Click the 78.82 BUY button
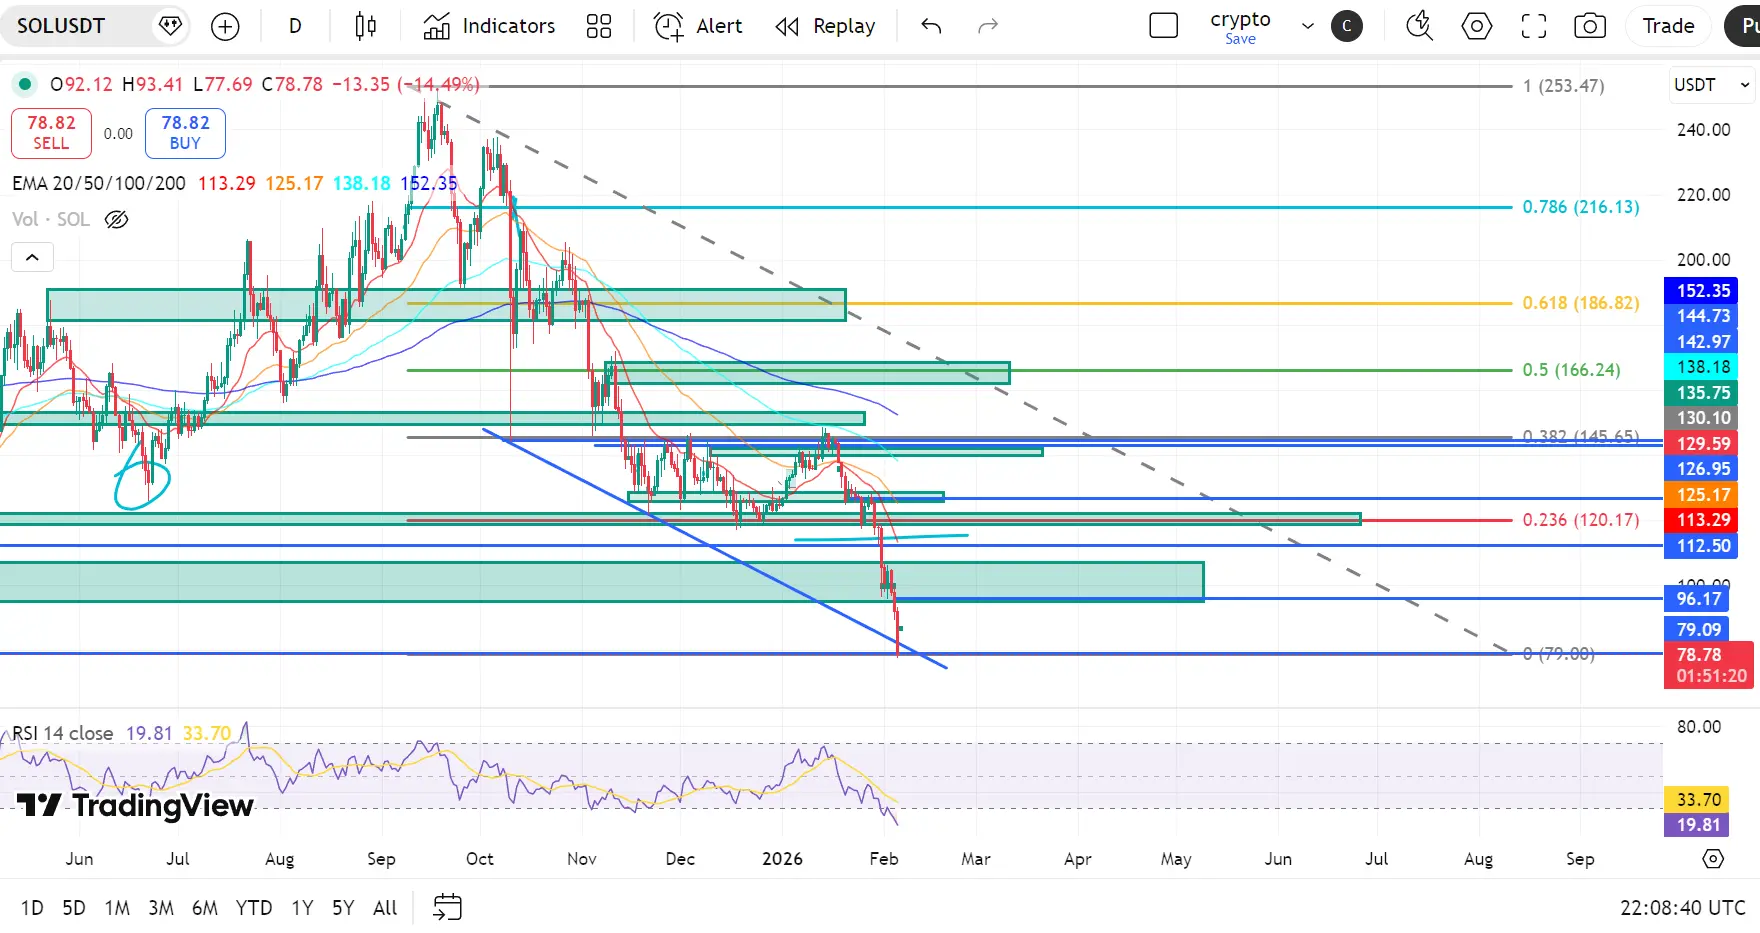 click(185, 133)
